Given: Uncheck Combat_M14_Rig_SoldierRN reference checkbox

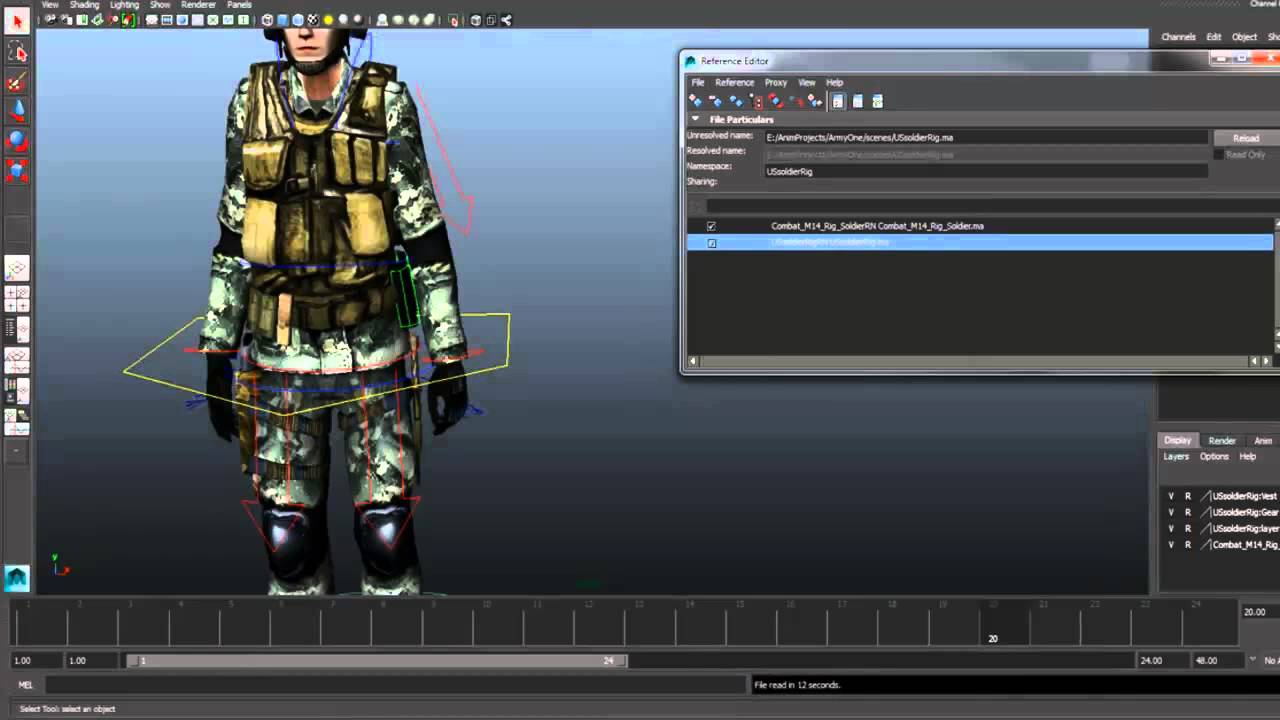Looking at the screenshot, I should 711,226.
